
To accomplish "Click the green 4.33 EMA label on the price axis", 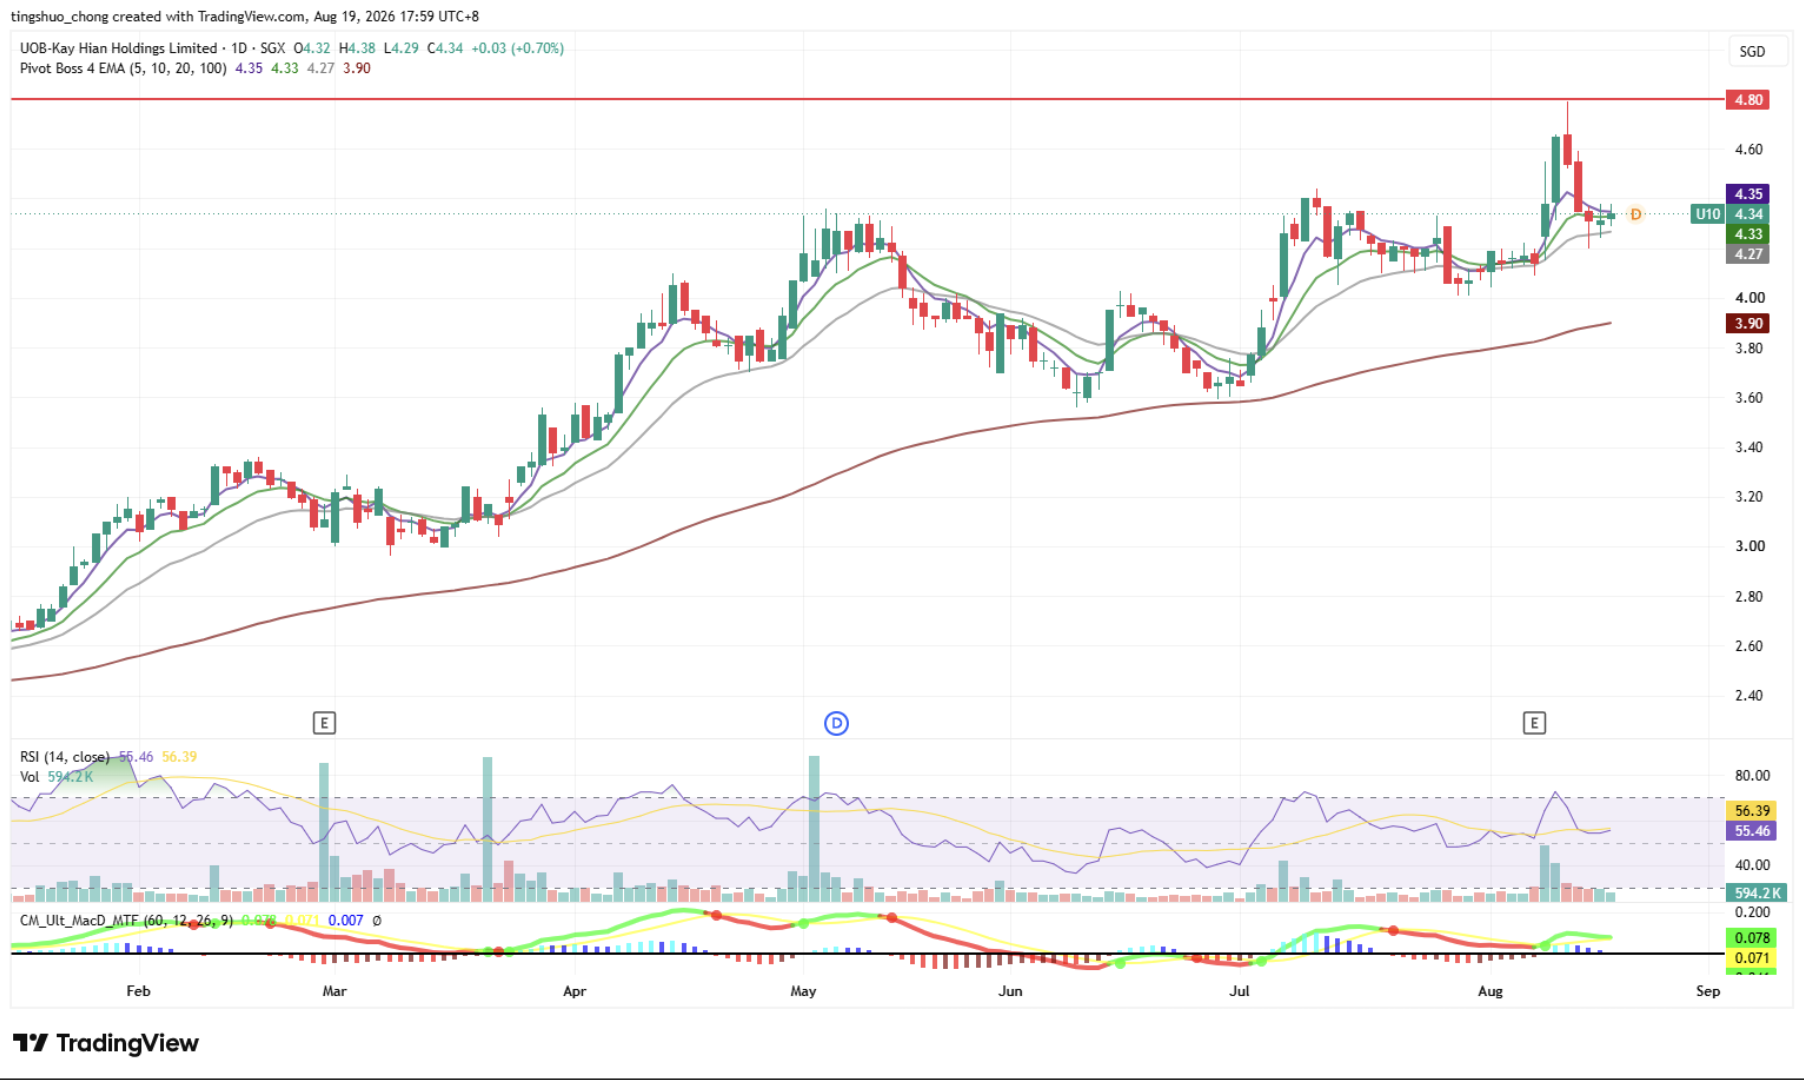I will (1748, 234).
